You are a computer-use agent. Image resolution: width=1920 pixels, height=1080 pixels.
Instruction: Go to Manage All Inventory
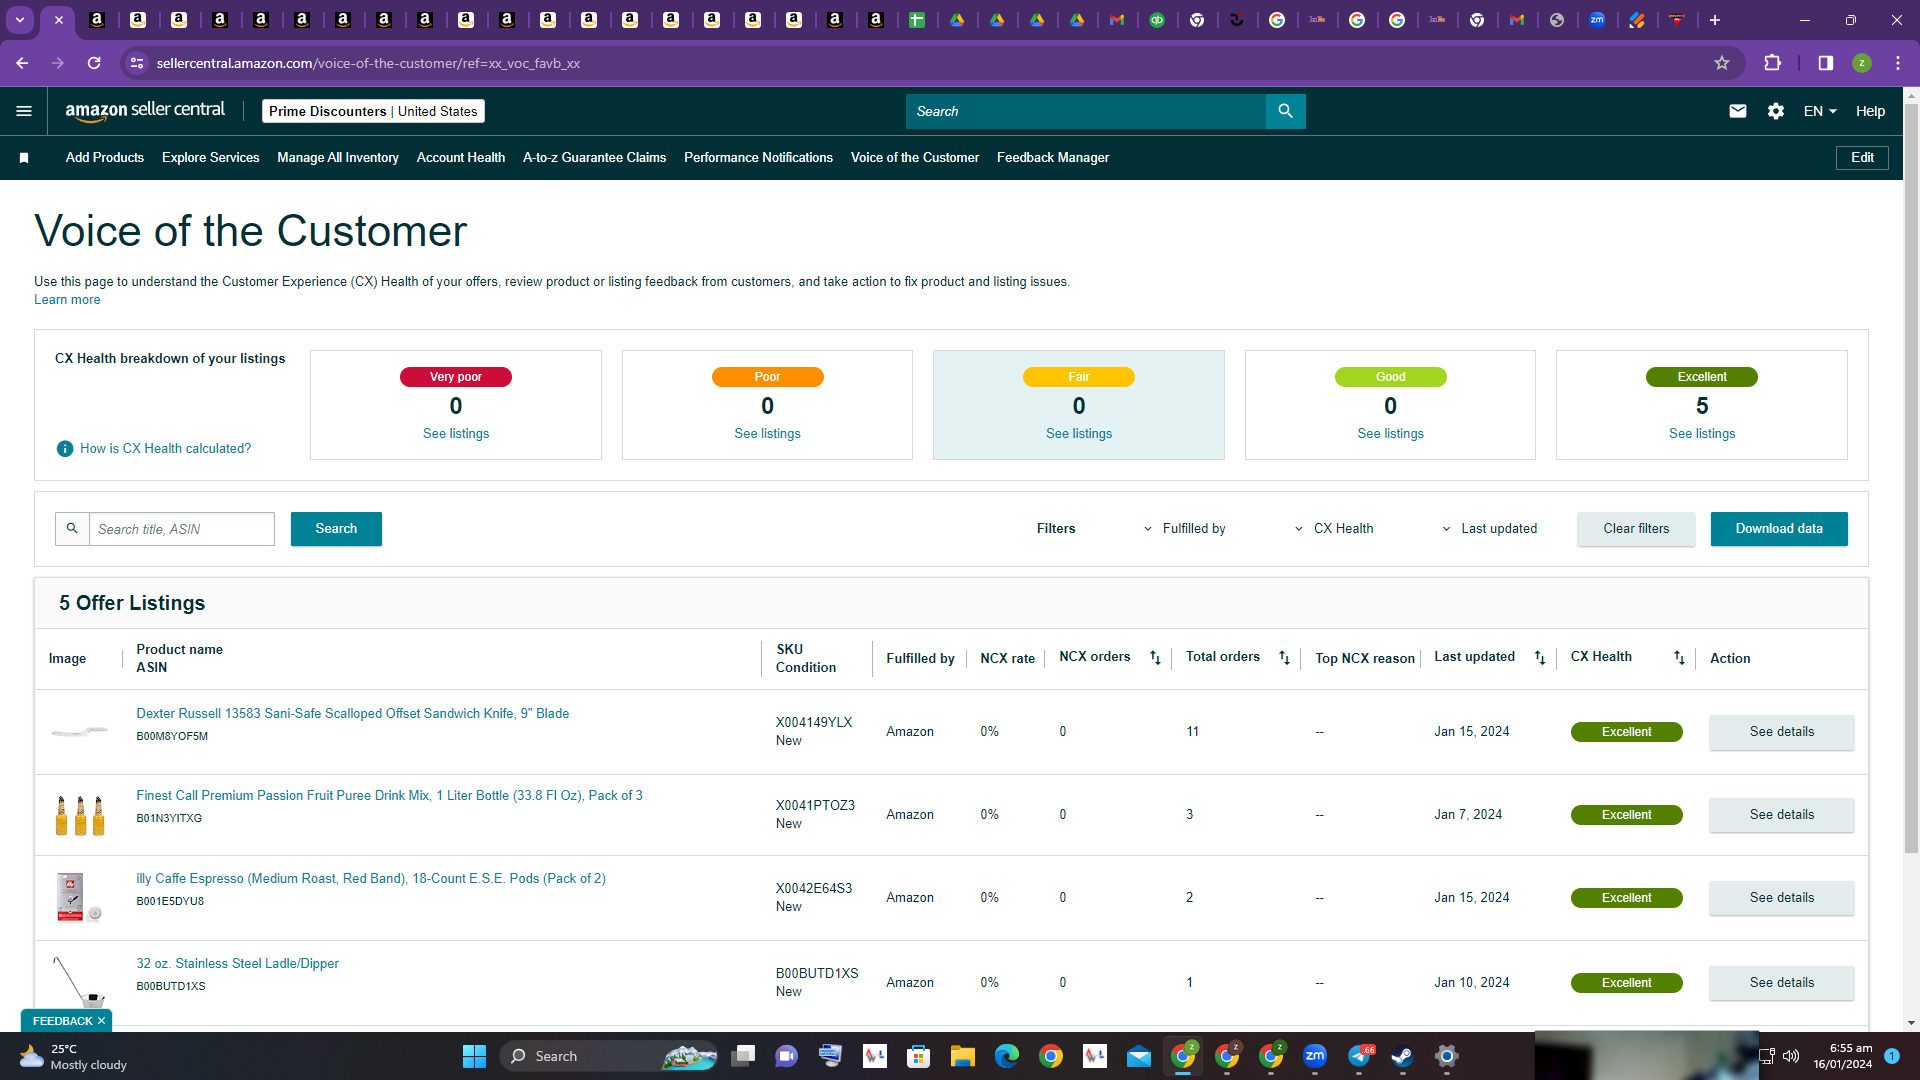[x=338, y=158]
